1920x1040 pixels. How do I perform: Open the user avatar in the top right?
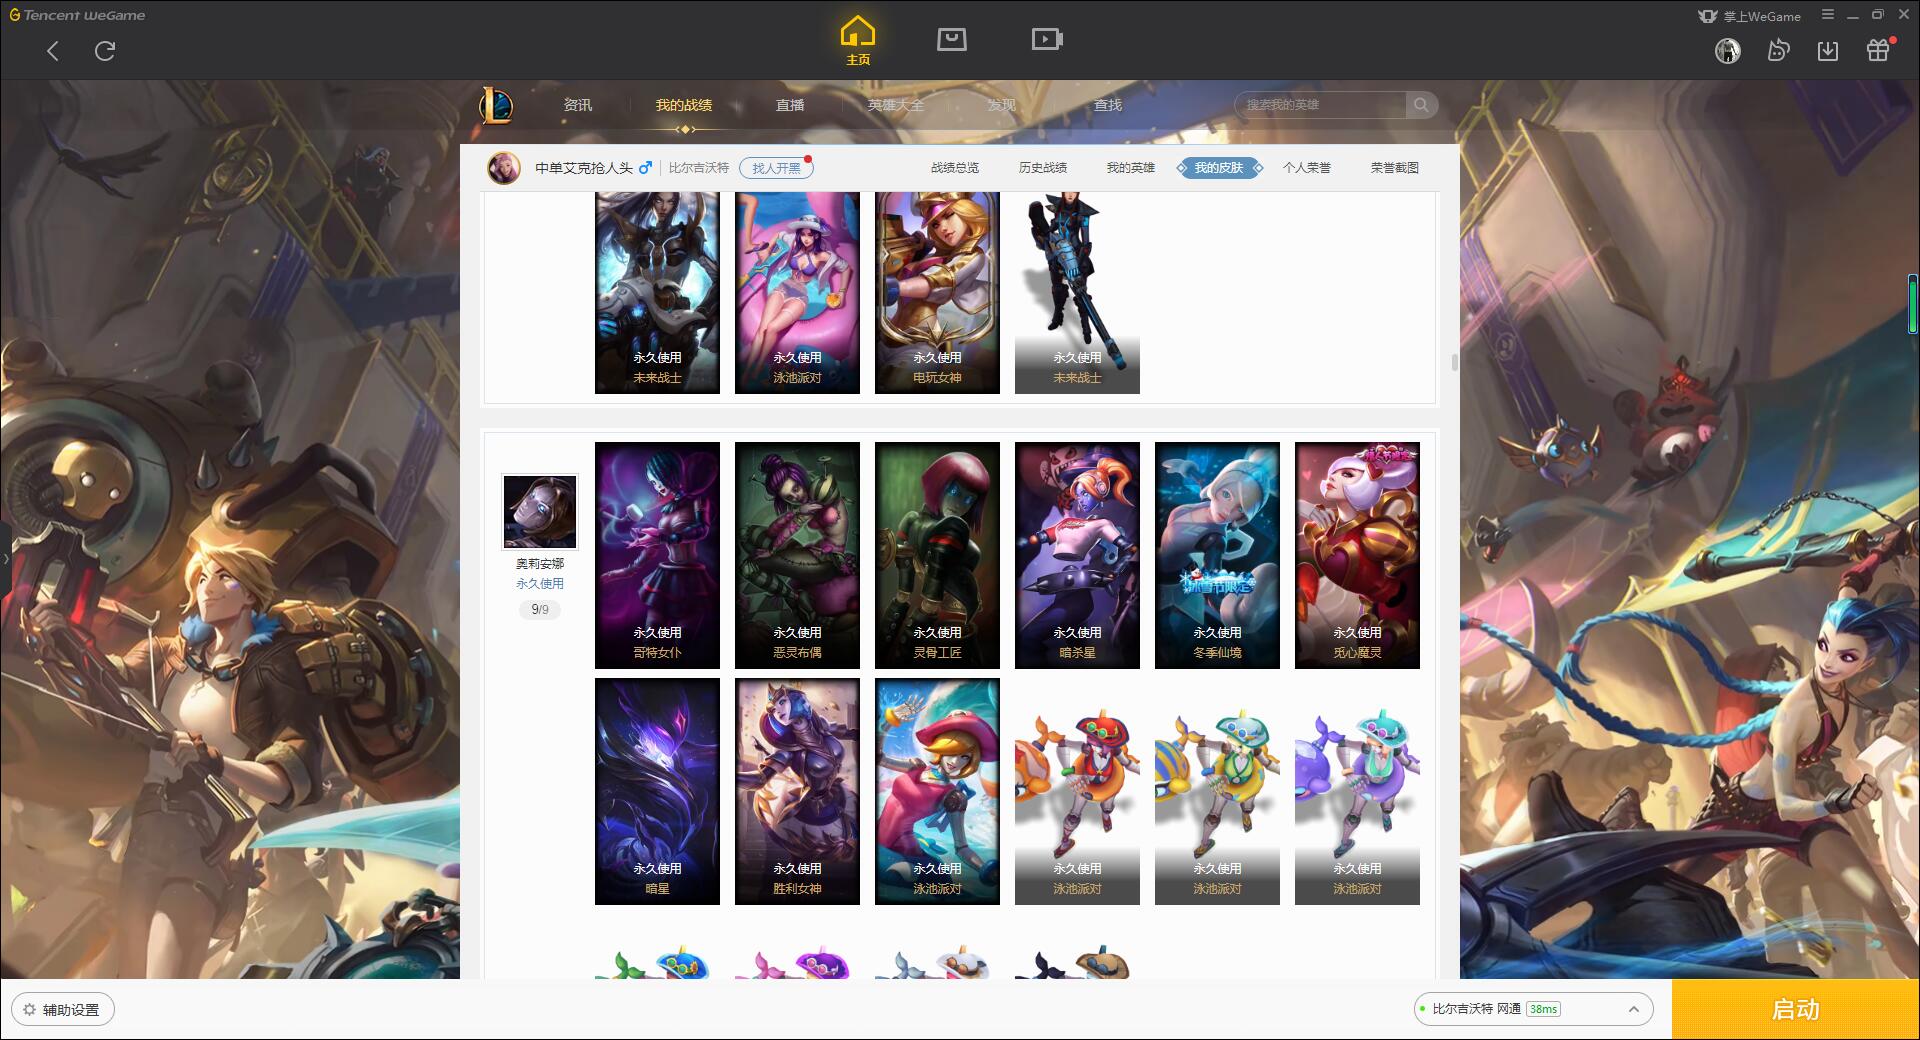pos(1728,51)
